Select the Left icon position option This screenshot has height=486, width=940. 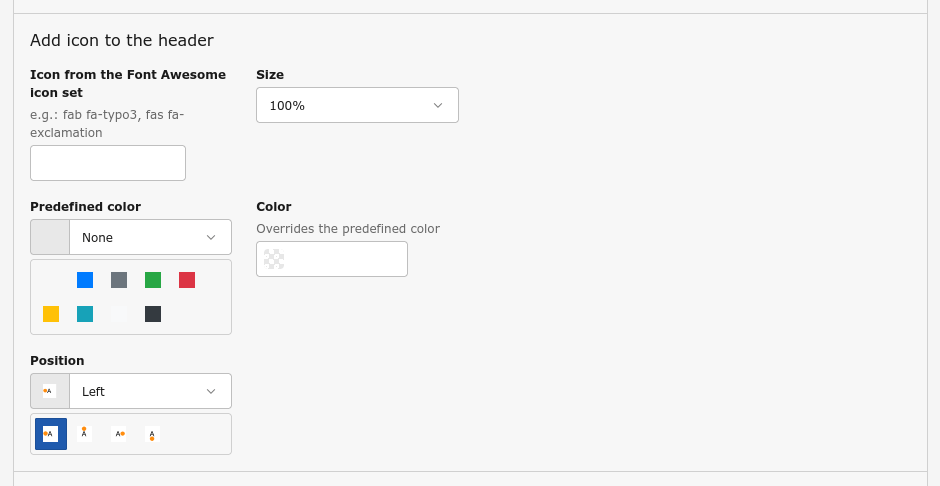pos(51,434)
